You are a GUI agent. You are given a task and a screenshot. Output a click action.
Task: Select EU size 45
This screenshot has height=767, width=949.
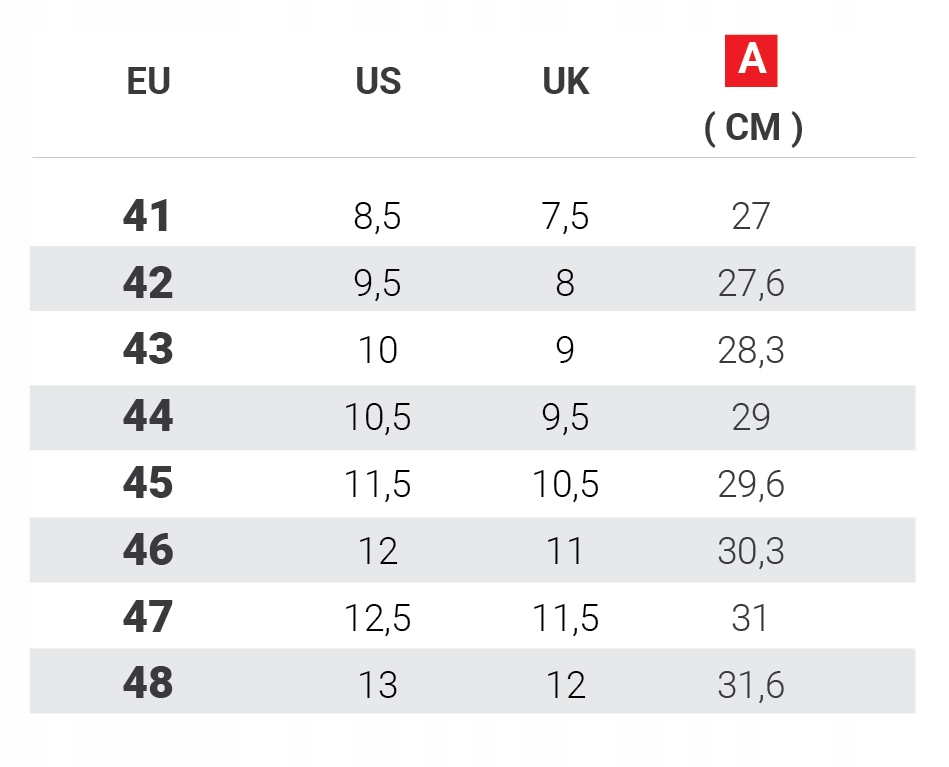click(148, 484)
